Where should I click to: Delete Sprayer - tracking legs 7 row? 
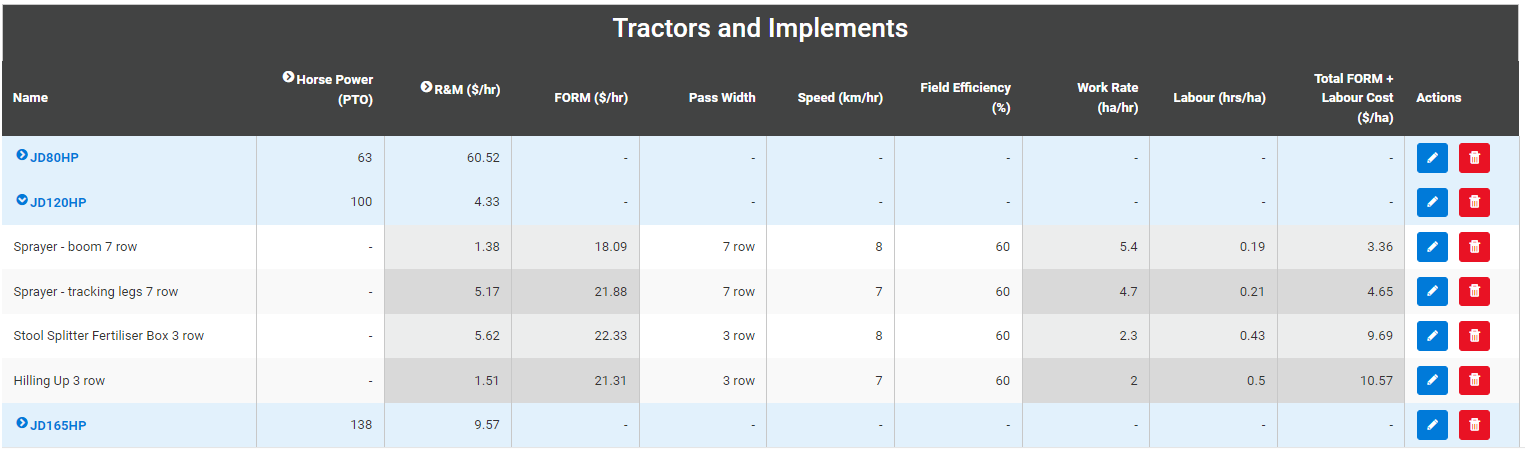[1474, 291]
